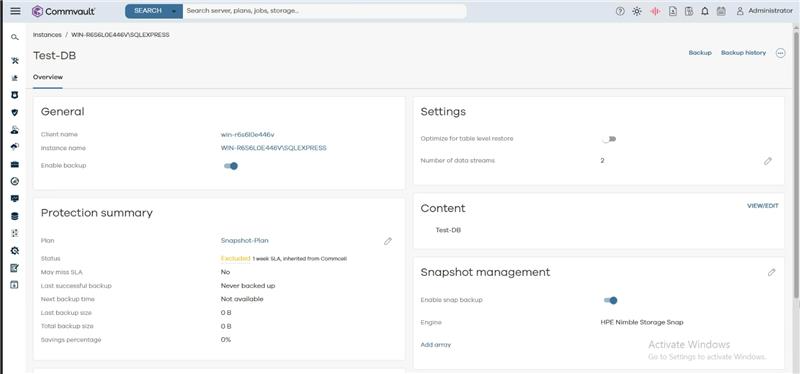Edit Snapshot management settings pencil icon
The width and height of the screenshot is (800, 374).
tap(771, 272)
